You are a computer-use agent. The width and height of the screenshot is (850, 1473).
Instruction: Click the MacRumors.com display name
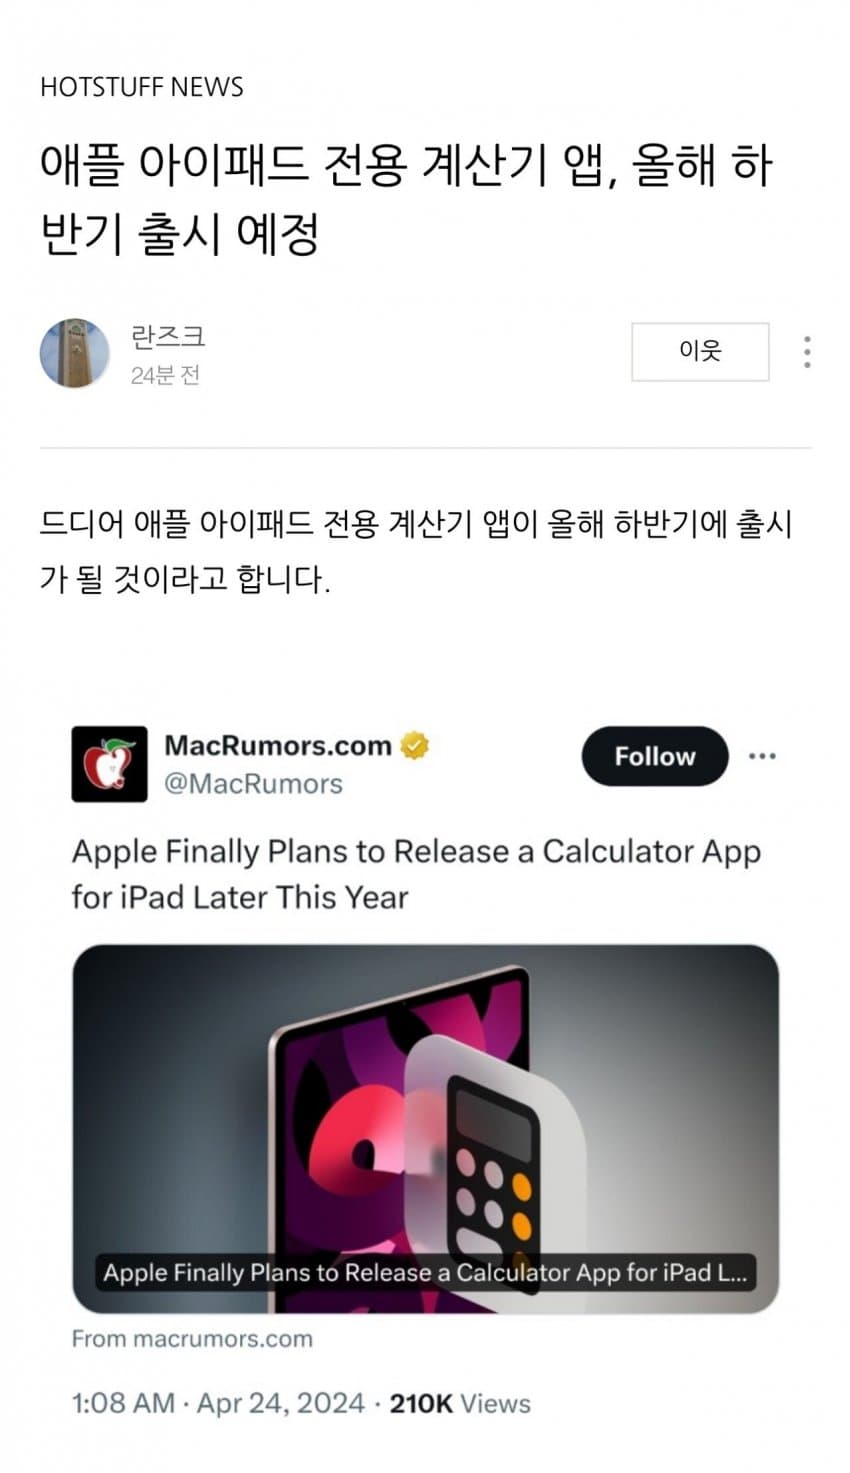tap(278, 746)
